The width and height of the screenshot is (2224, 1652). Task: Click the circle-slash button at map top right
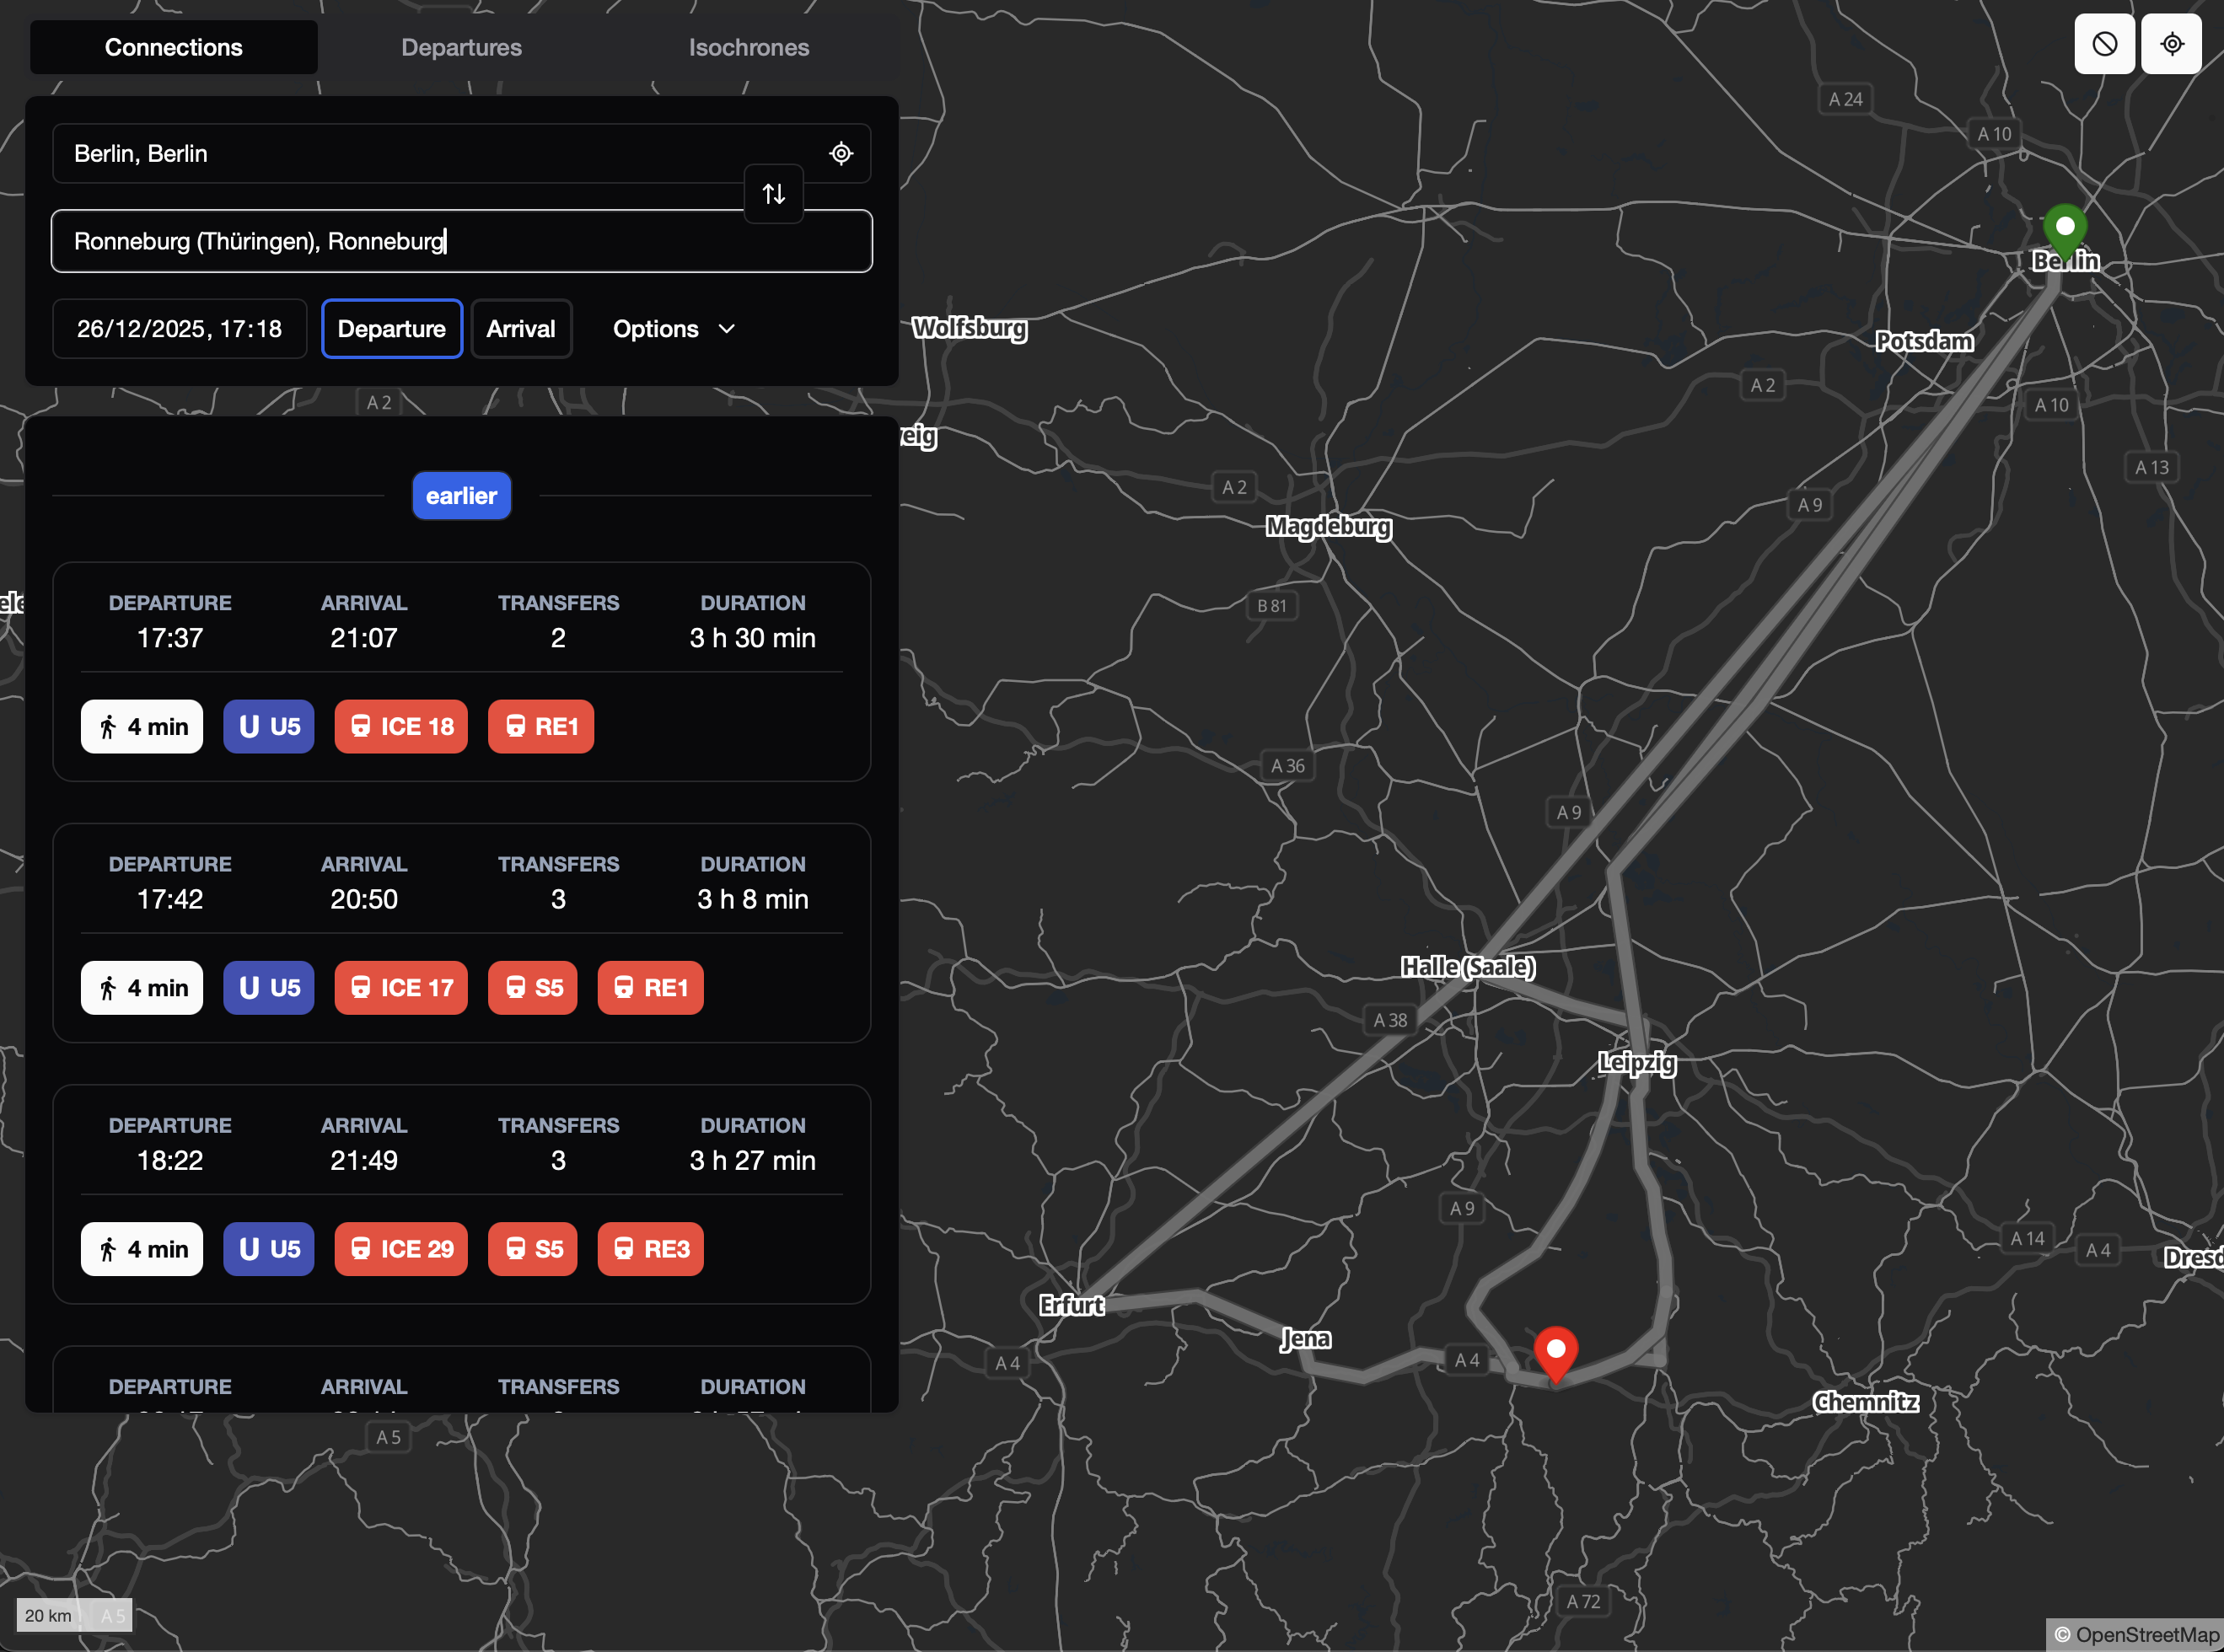2104,45
